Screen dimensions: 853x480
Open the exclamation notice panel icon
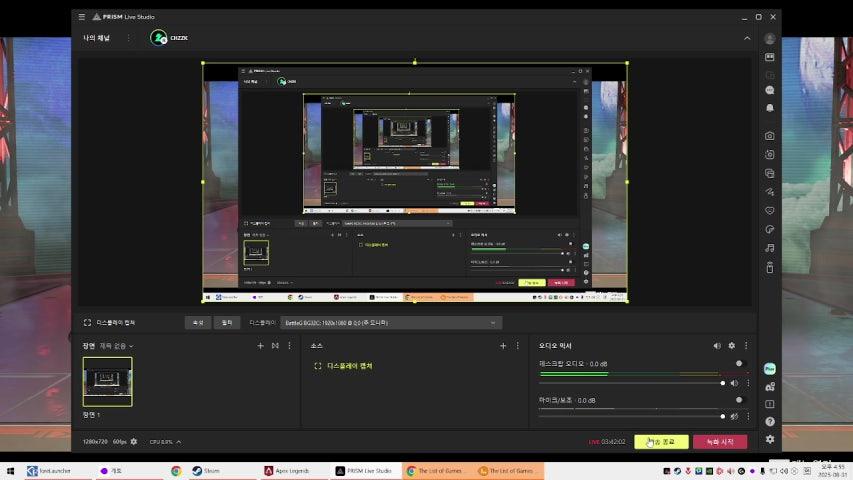770,404
